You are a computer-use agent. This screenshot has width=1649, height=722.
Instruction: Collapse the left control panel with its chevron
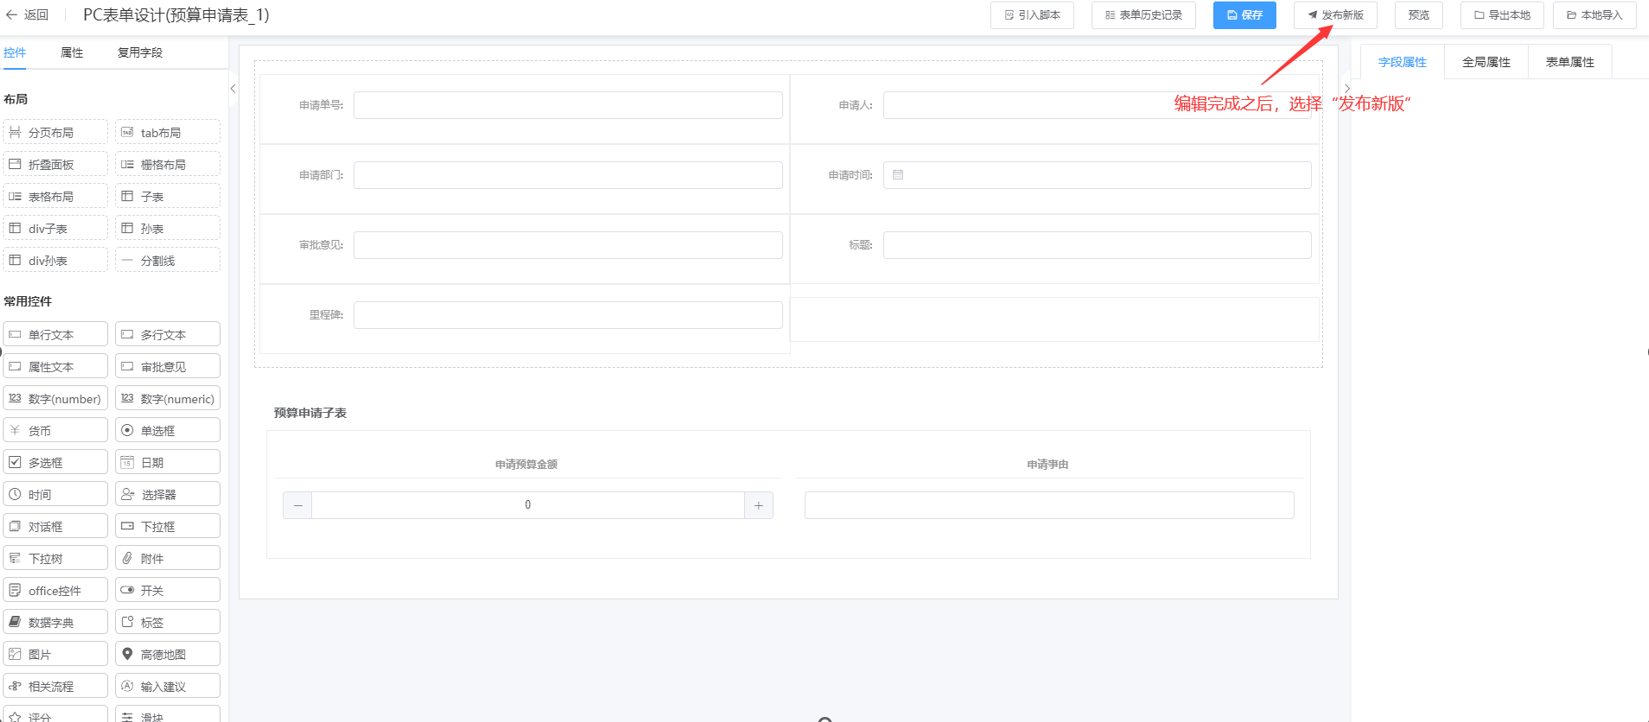click(x=233, y=89)
